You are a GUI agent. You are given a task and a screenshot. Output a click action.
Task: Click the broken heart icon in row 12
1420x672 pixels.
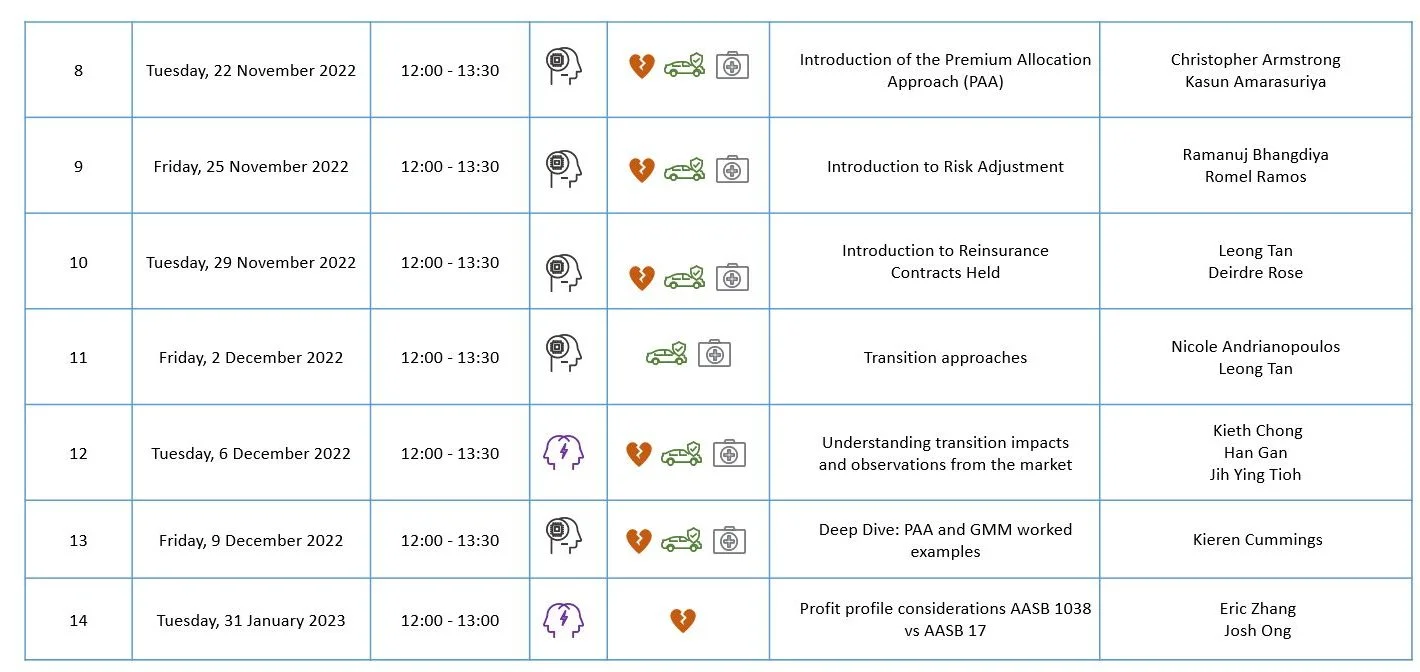(639, 454)
